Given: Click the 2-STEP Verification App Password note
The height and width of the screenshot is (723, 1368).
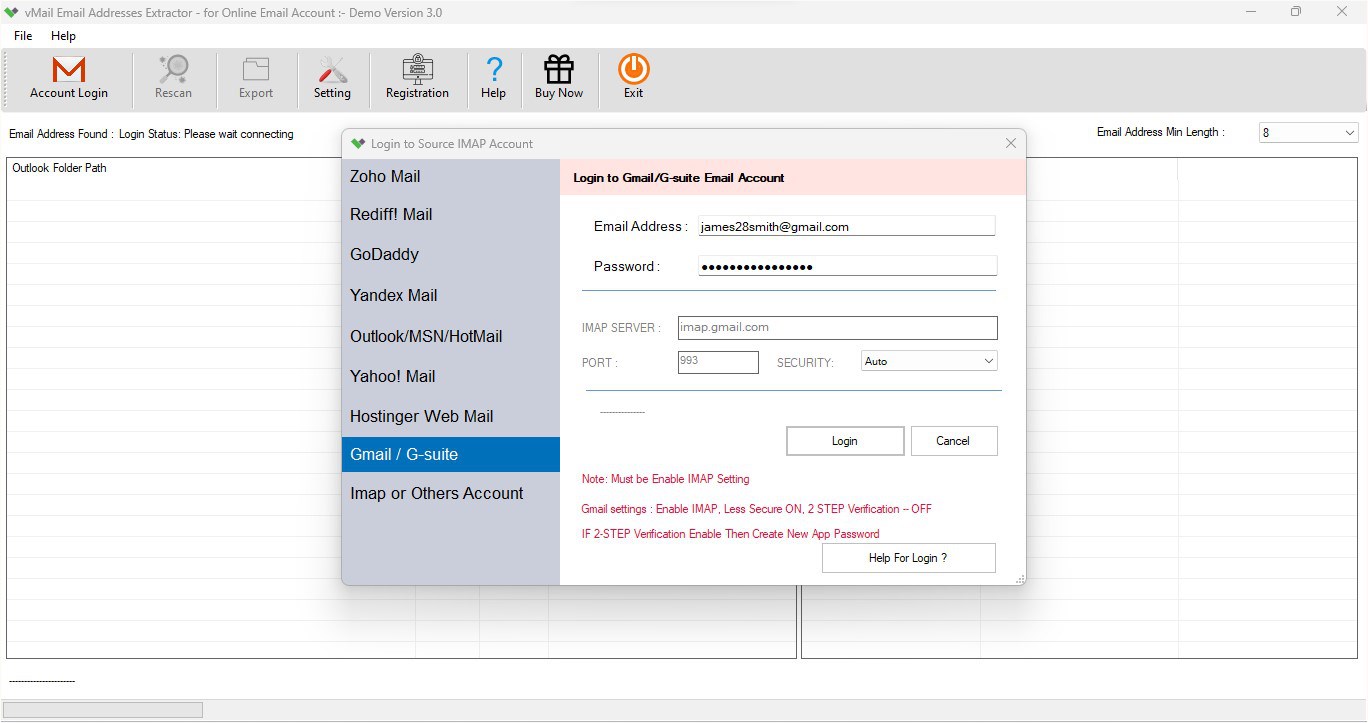Looking at the screenshot, I should coord(730,534).
